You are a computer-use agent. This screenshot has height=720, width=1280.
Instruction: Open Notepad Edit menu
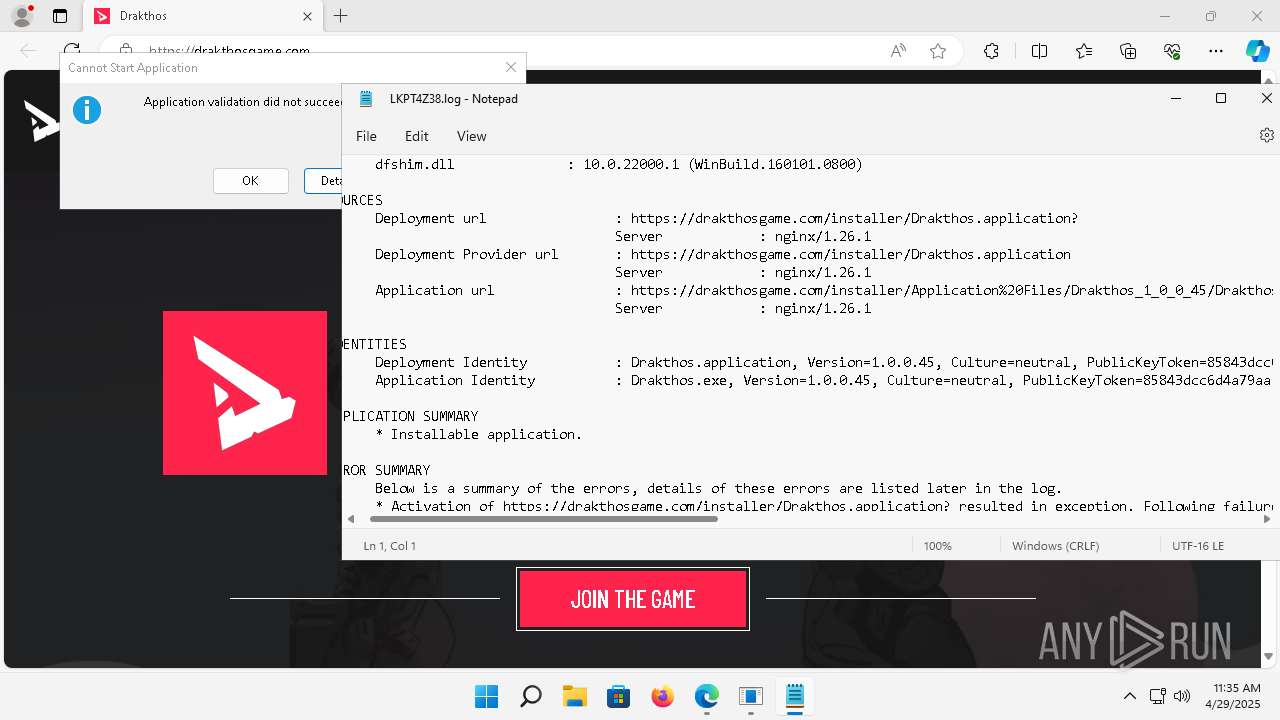416,136
